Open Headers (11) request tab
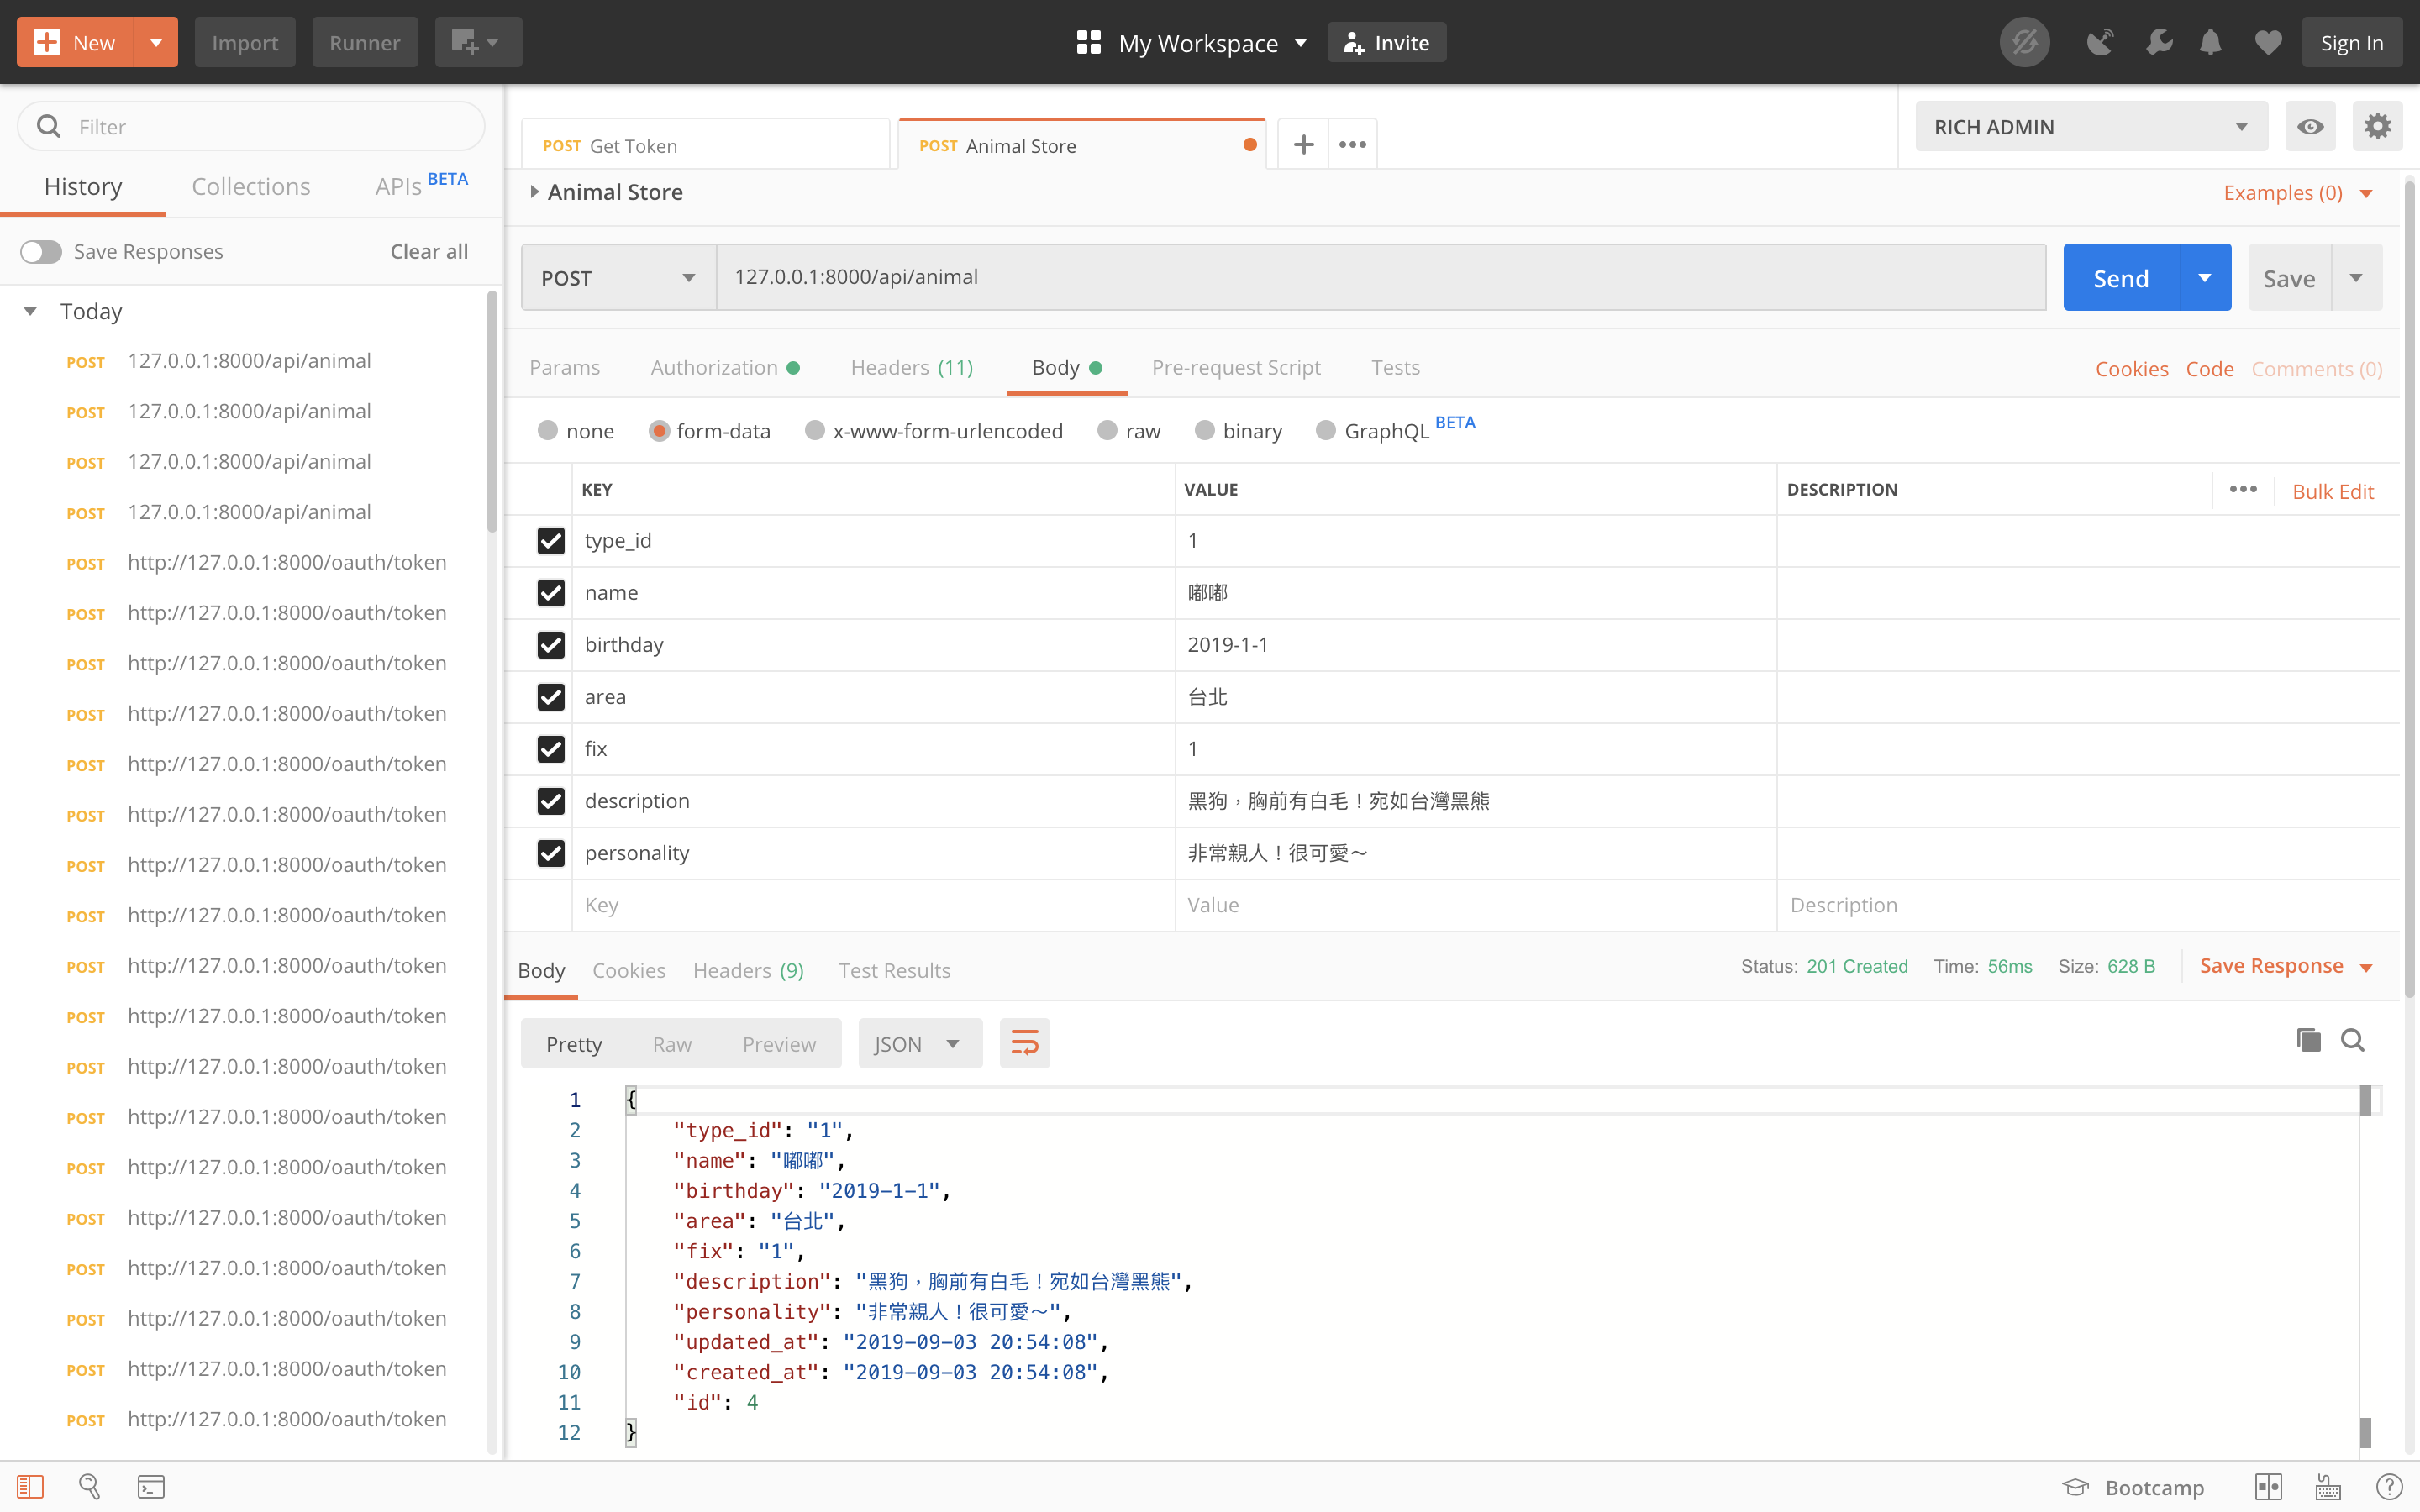The image size is (2420, 1512). pos(911,367)
